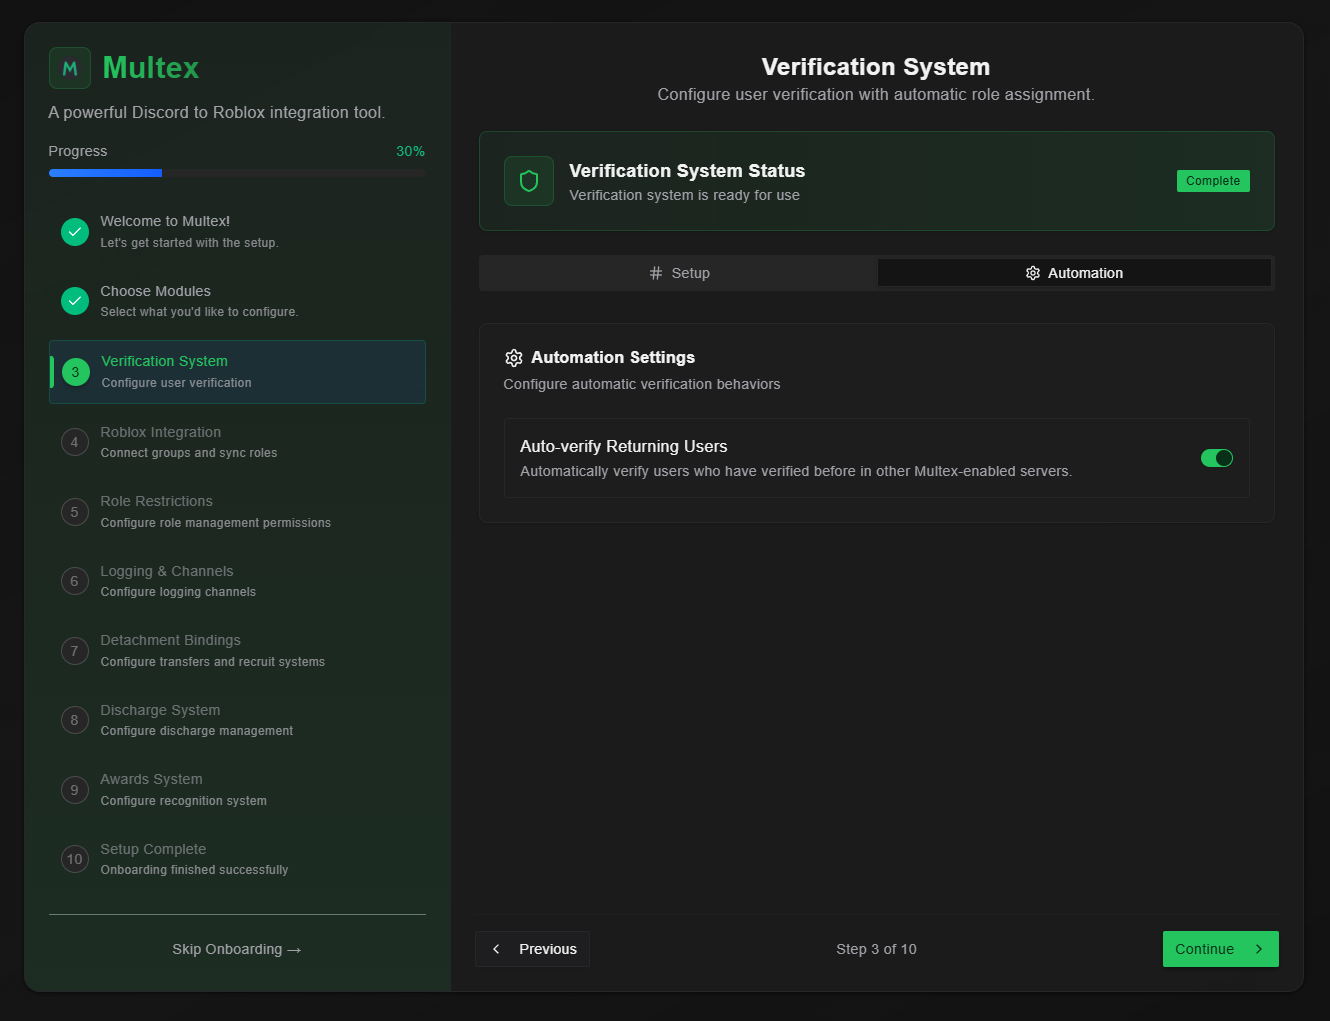Click the step 5 circle for Role Restrictions
The width and height of the screenshot is (1330, 1021).
pyautogui.click(x=75, y=512)
